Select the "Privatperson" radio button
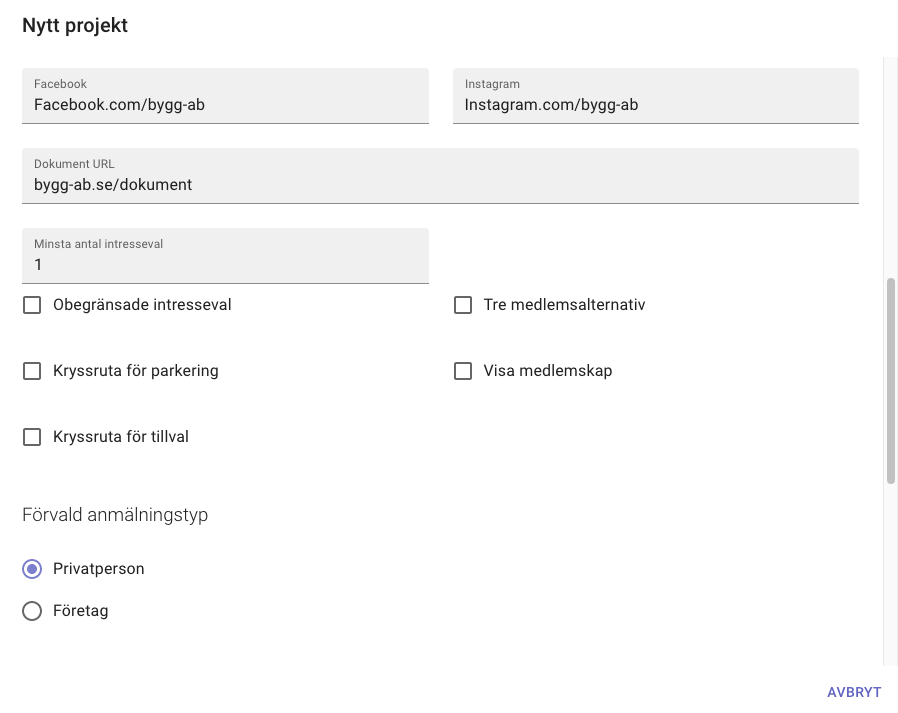 [x=31, y=568]
